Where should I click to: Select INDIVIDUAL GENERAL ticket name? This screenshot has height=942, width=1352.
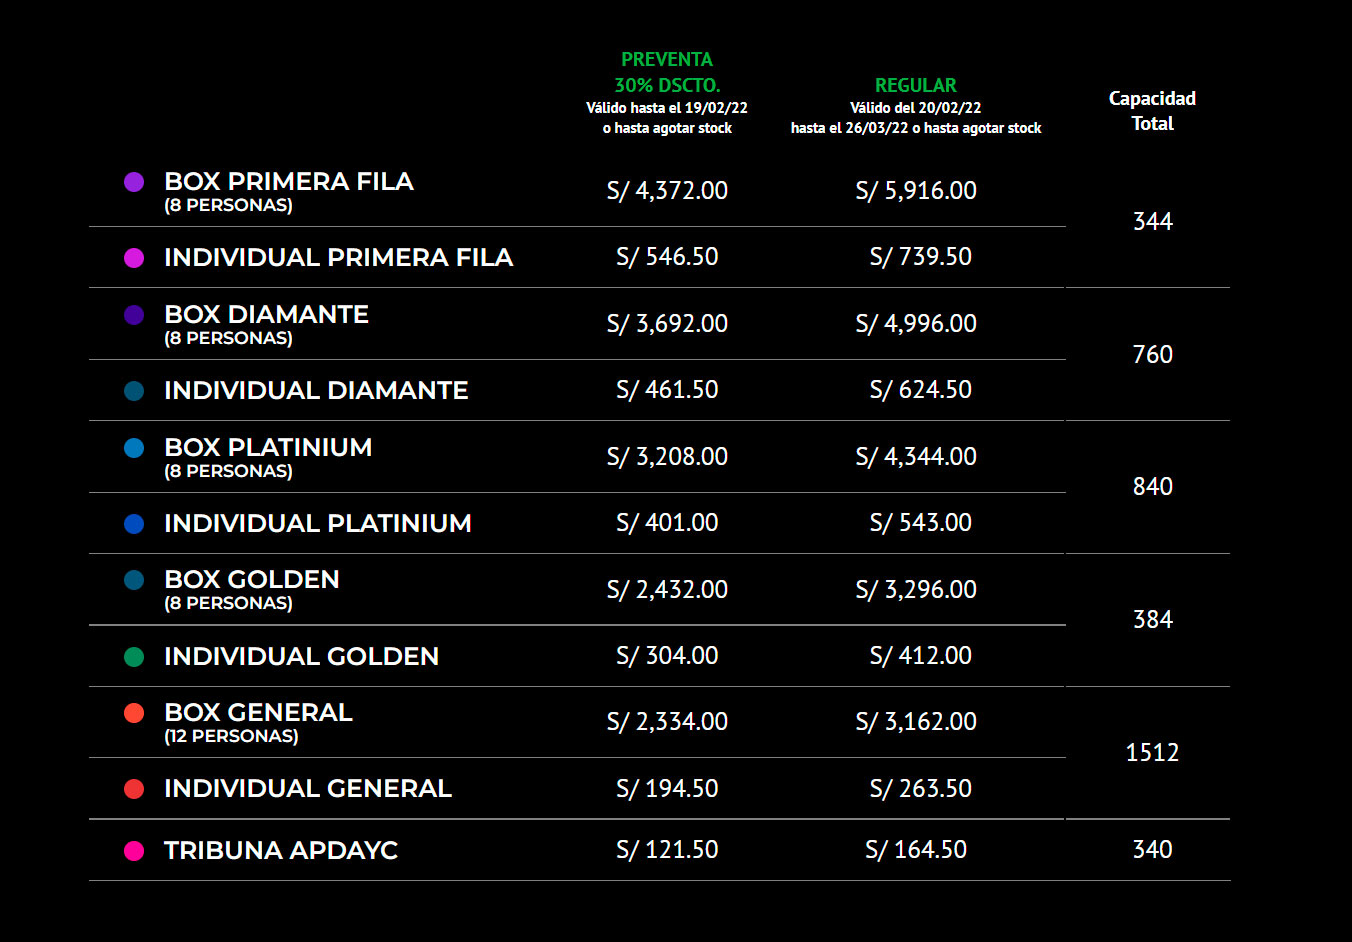308,789
